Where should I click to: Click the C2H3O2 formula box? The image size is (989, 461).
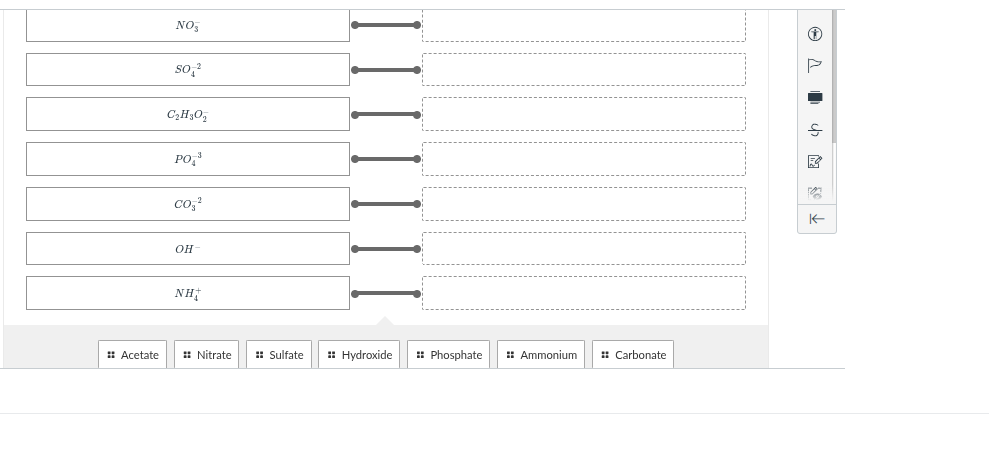click(x=188, y=114)
